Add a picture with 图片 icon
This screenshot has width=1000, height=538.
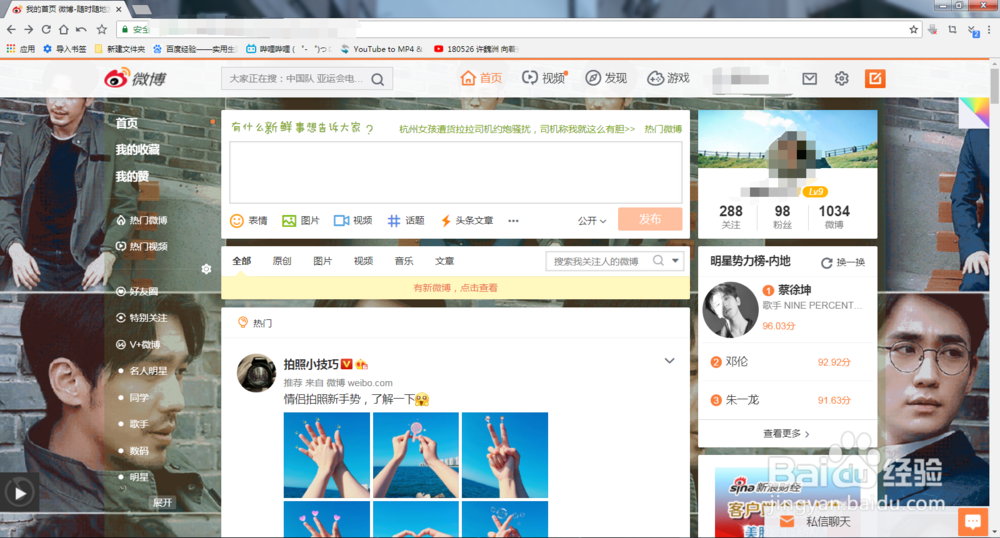pos(301,221)
